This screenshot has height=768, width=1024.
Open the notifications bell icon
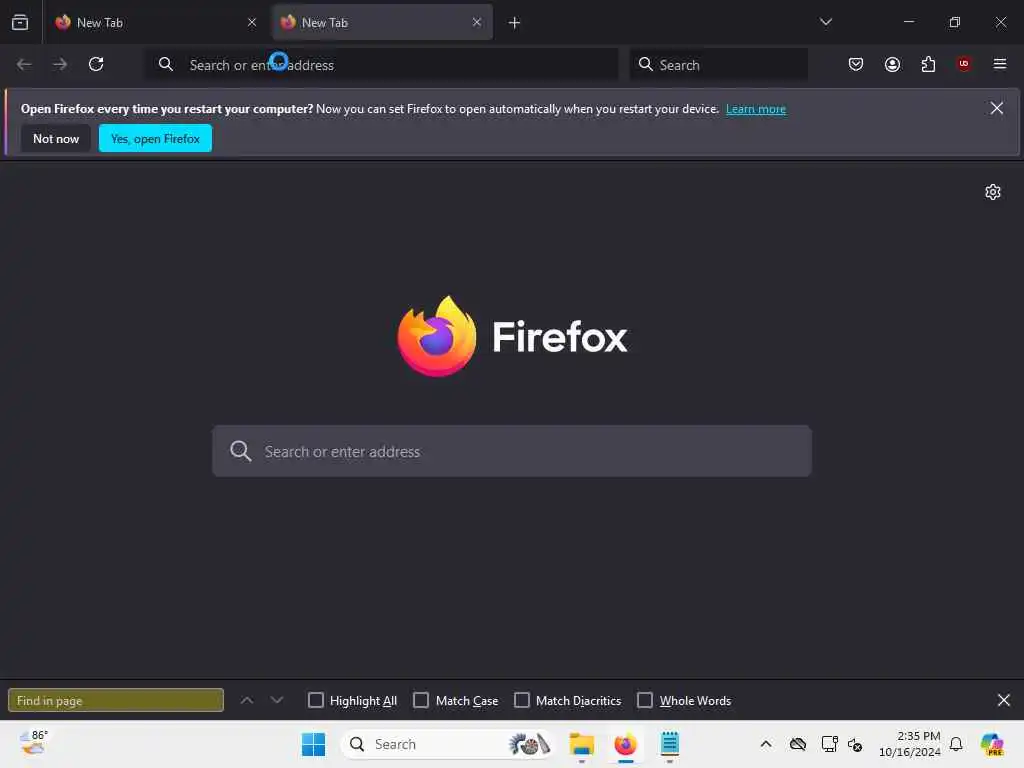tap(956, 744)
